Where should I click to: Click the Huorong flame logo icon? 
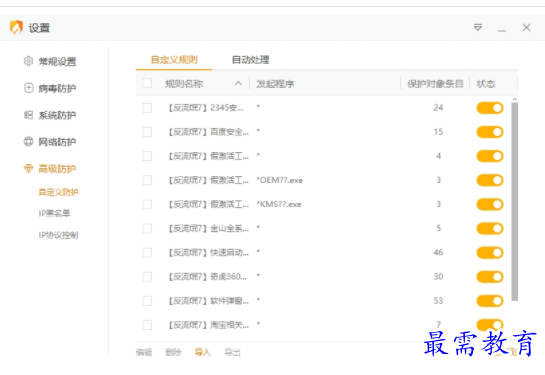(x=16, y=27)
